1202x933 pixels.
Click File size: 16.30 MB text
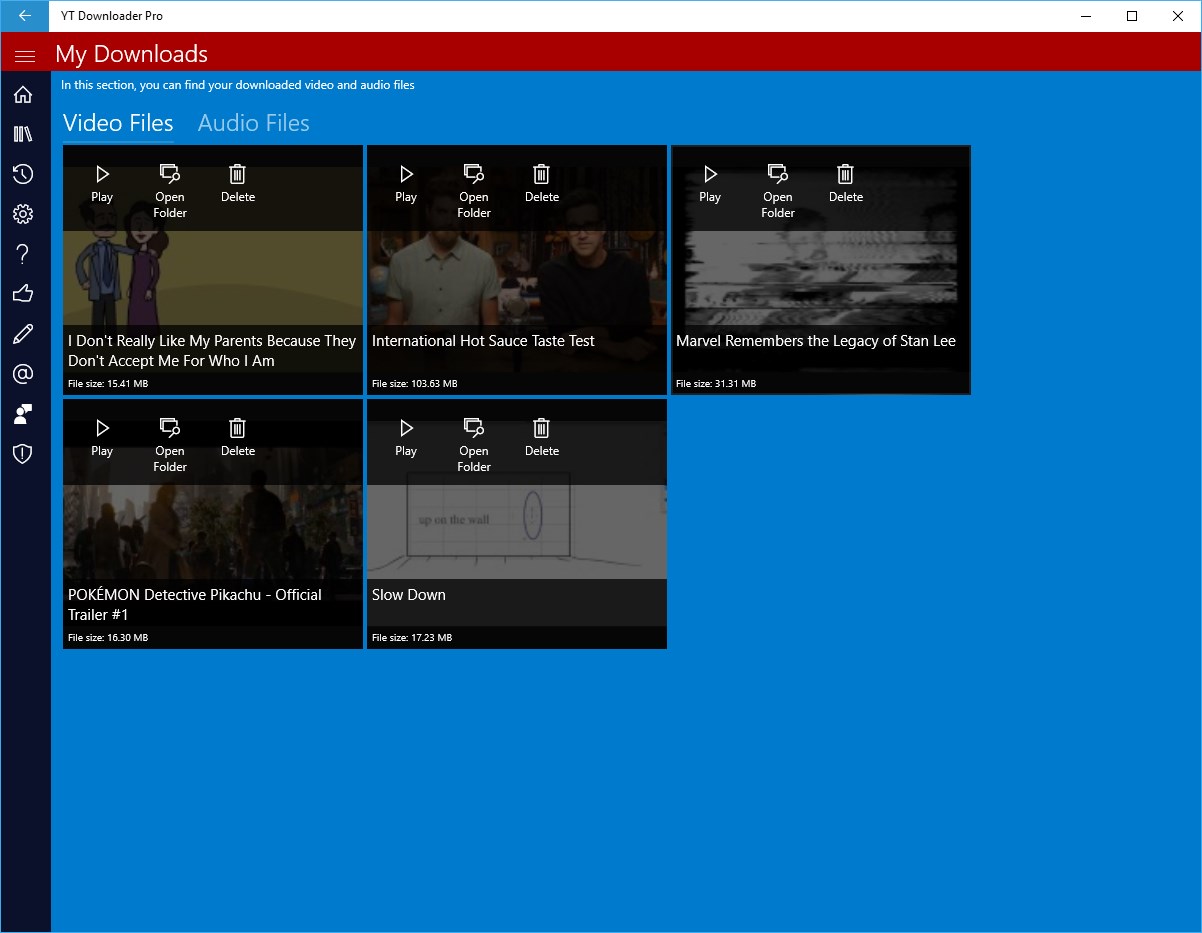pyautogui.click(x=108, y=638)
